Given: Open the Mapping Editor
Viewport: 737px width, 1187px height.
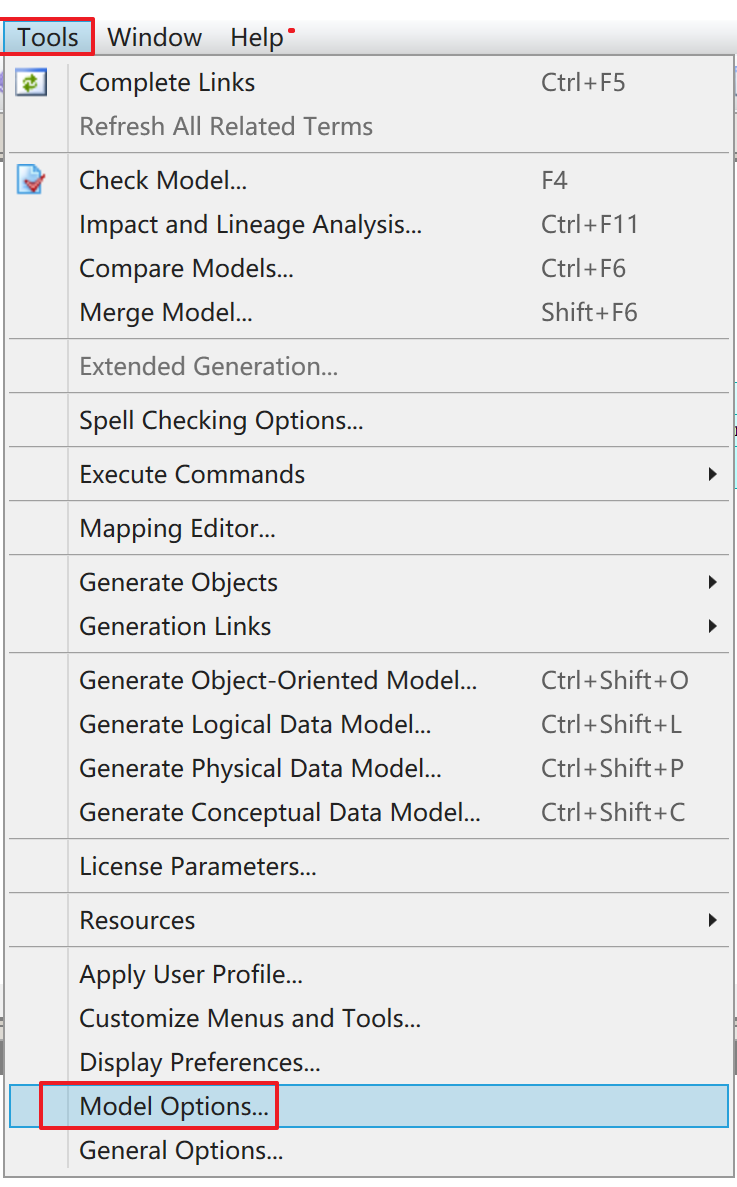Looking at the screenshot, I should (x=177, y=528).
